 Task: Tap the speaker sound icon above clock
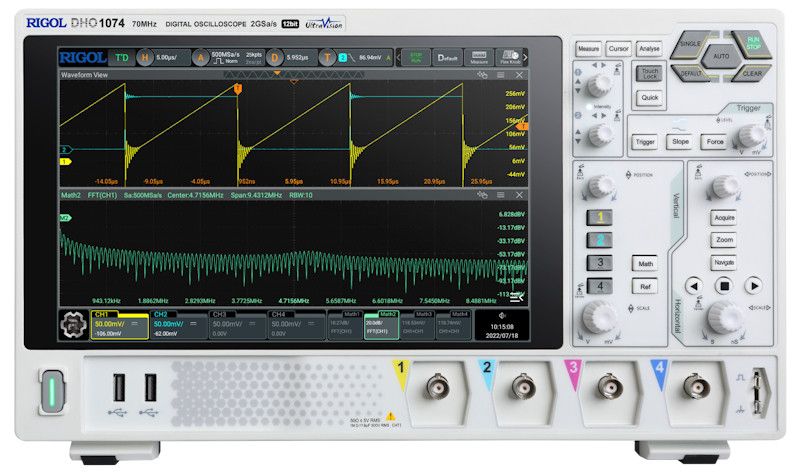pyautogui.click(x=502, y=314)
